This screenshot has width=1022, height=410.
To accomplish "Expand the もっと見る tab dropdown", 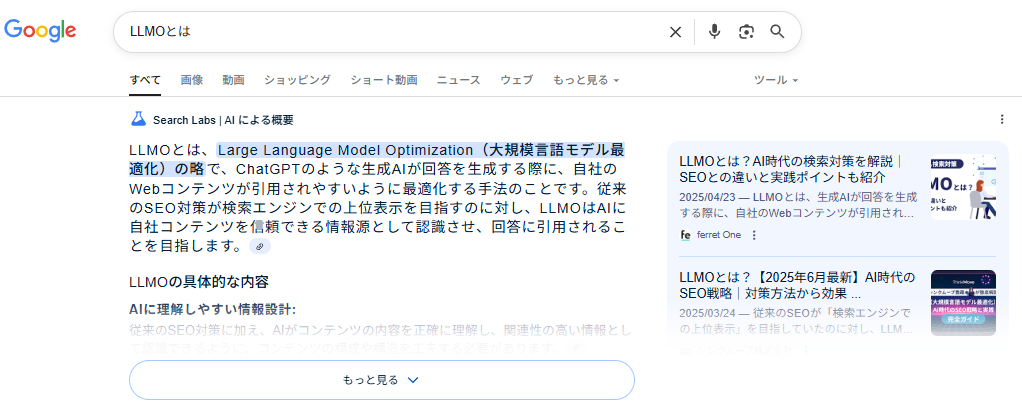I will [586, 80].
